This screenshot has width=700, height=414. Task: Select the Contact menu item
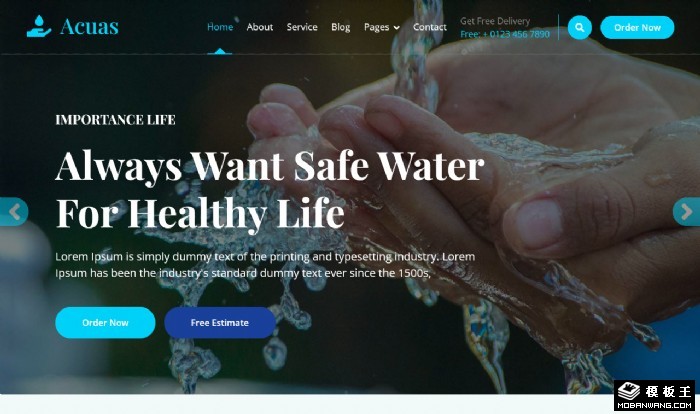click(429, 27)
